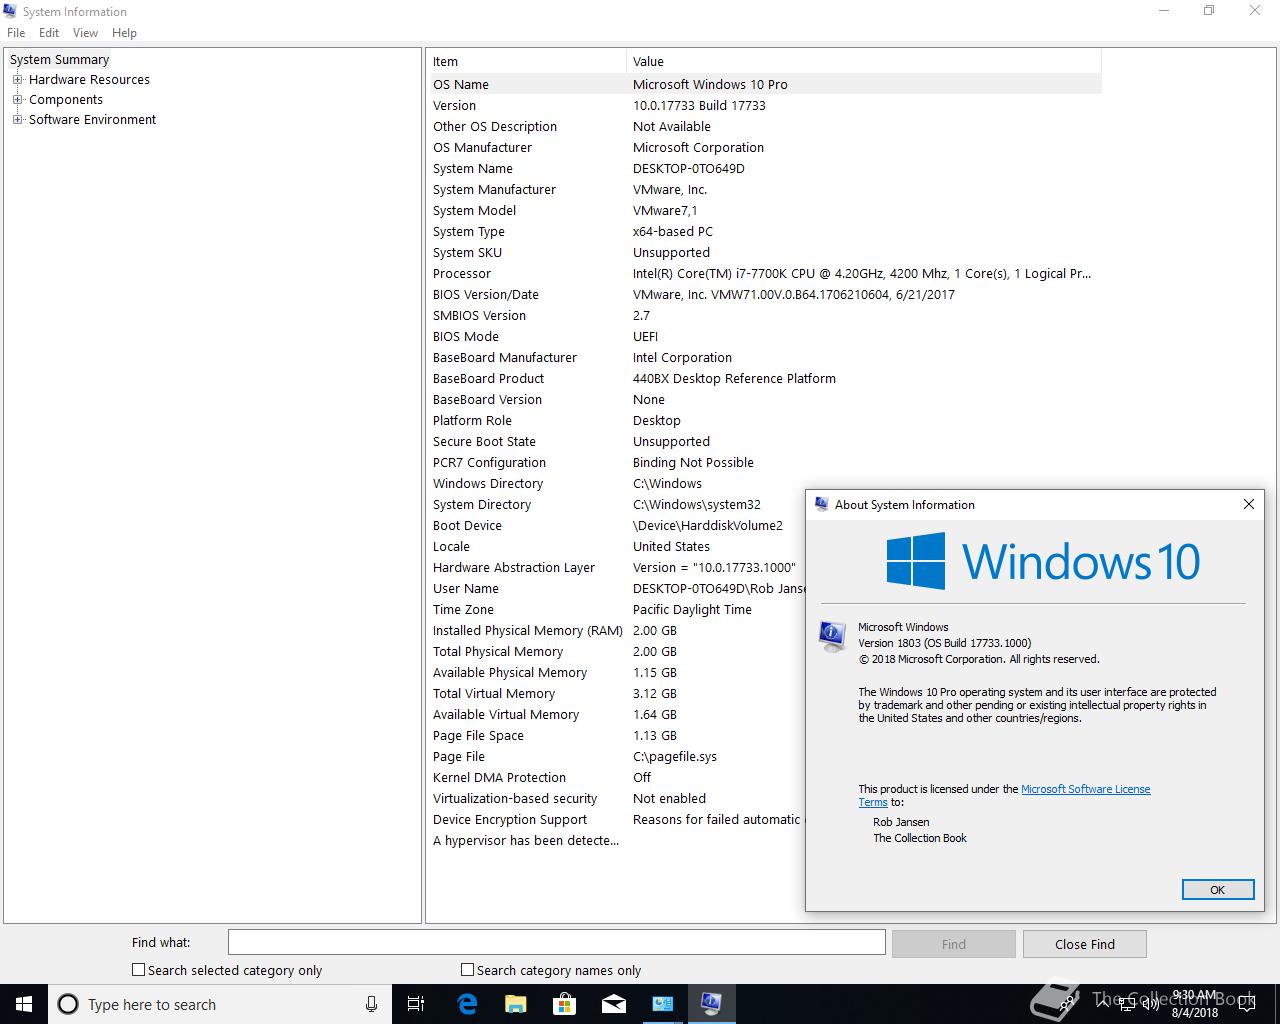
Task: Select the BIOS Mode row
Action: (766, 336)
